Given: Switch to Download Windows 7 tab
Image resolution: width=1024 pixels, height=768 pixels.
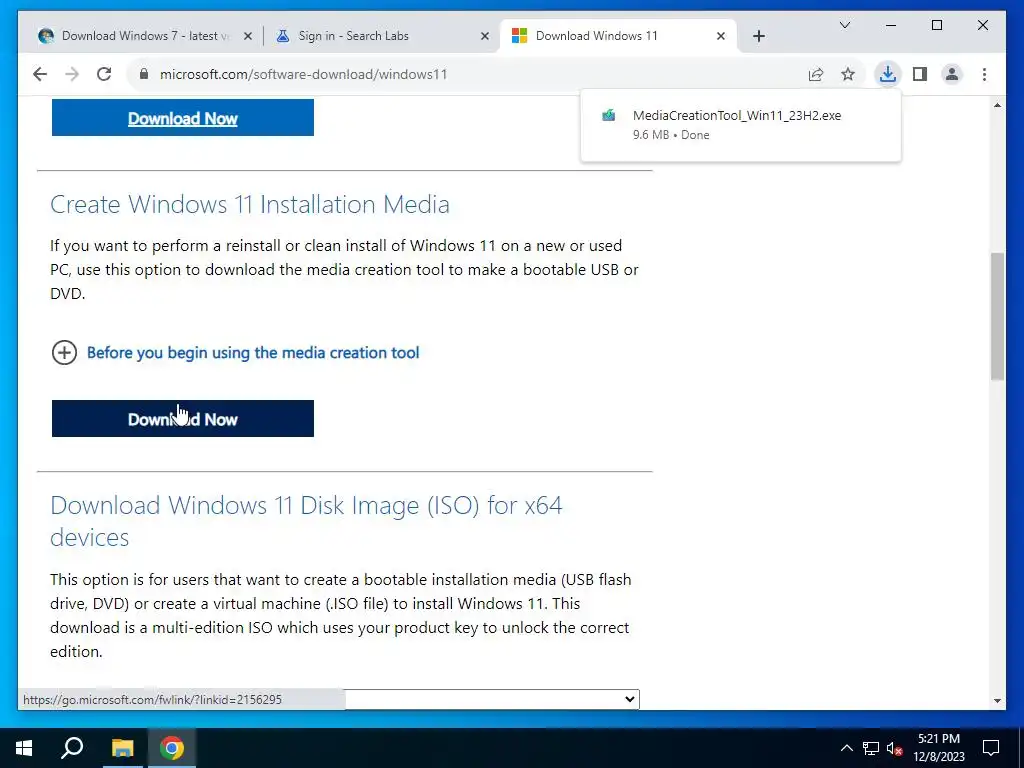Looking at the screenshot, I should pos(146,36).
